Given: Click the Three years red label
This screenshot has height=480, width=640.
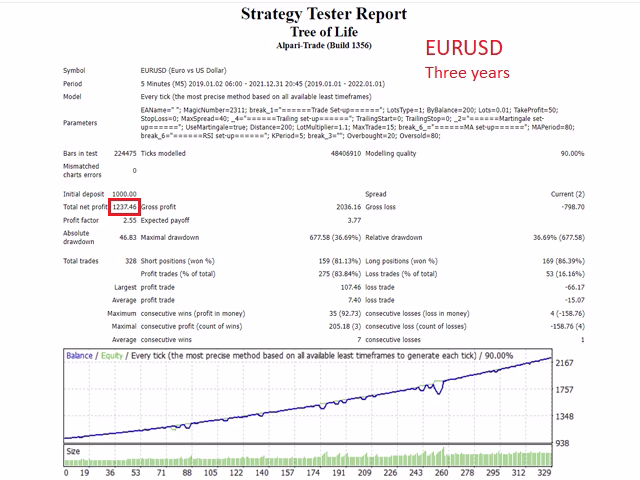Looking at the screenshot, I should [467, 73].
